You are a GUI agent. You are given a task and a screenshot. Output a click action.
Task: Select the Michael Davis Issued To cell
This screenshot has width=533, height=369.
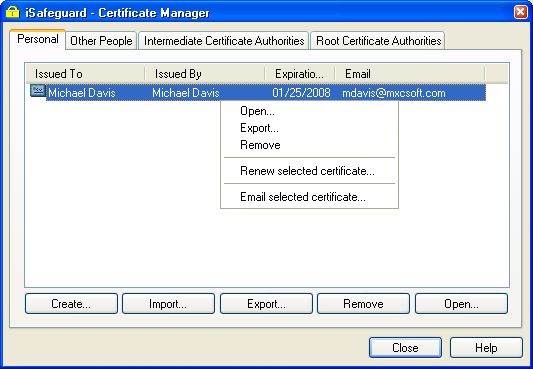click(82, 93)
